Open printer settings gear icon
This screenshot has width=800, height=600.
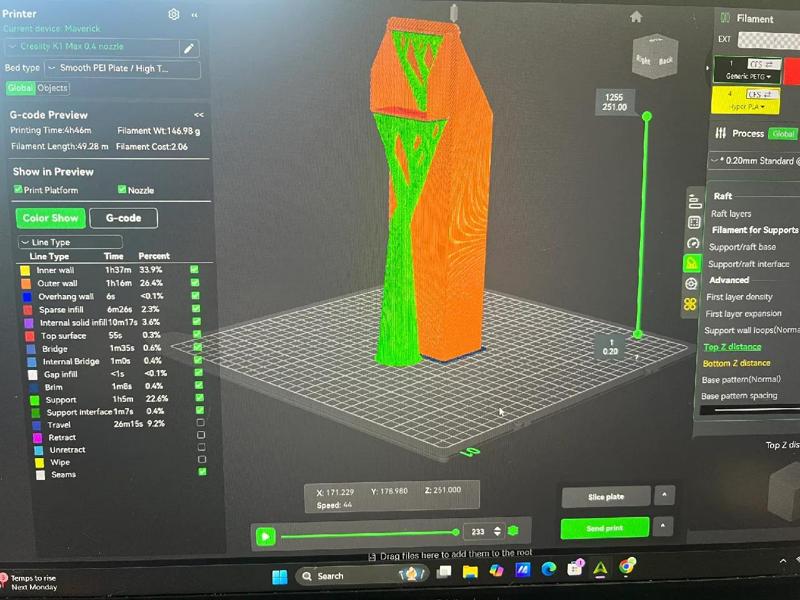click(x=173, y=14)
